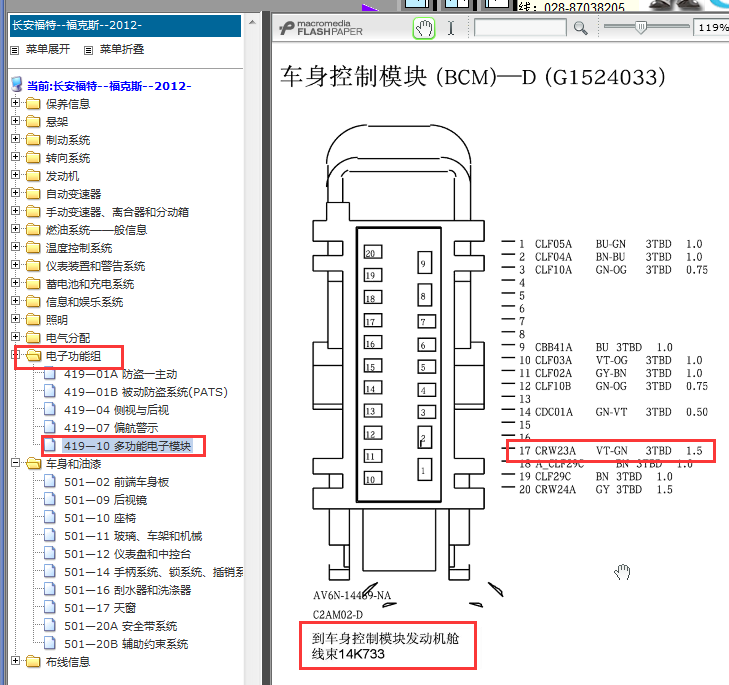Expand the 仪表装置和警告系统 folder
Screen dimensions: 729x685
(x=15, y=265)
